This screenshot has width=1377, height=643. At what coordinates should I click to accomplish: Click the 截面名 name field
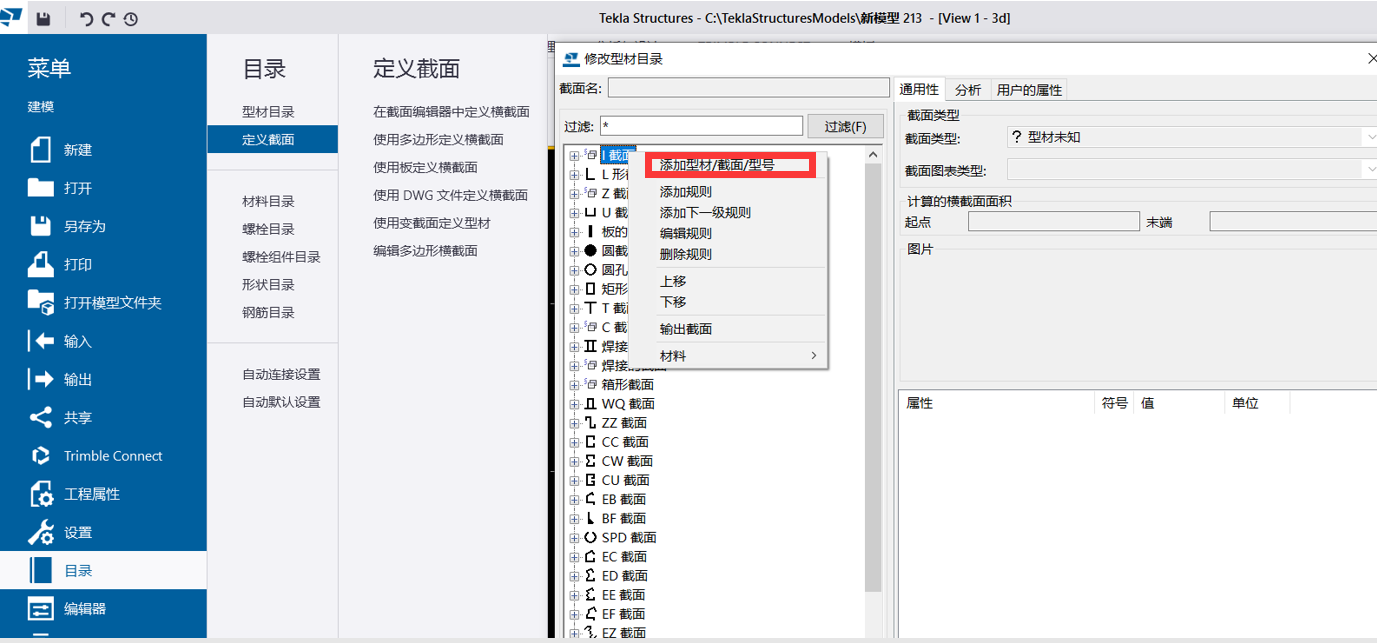[x=748, y=88]
